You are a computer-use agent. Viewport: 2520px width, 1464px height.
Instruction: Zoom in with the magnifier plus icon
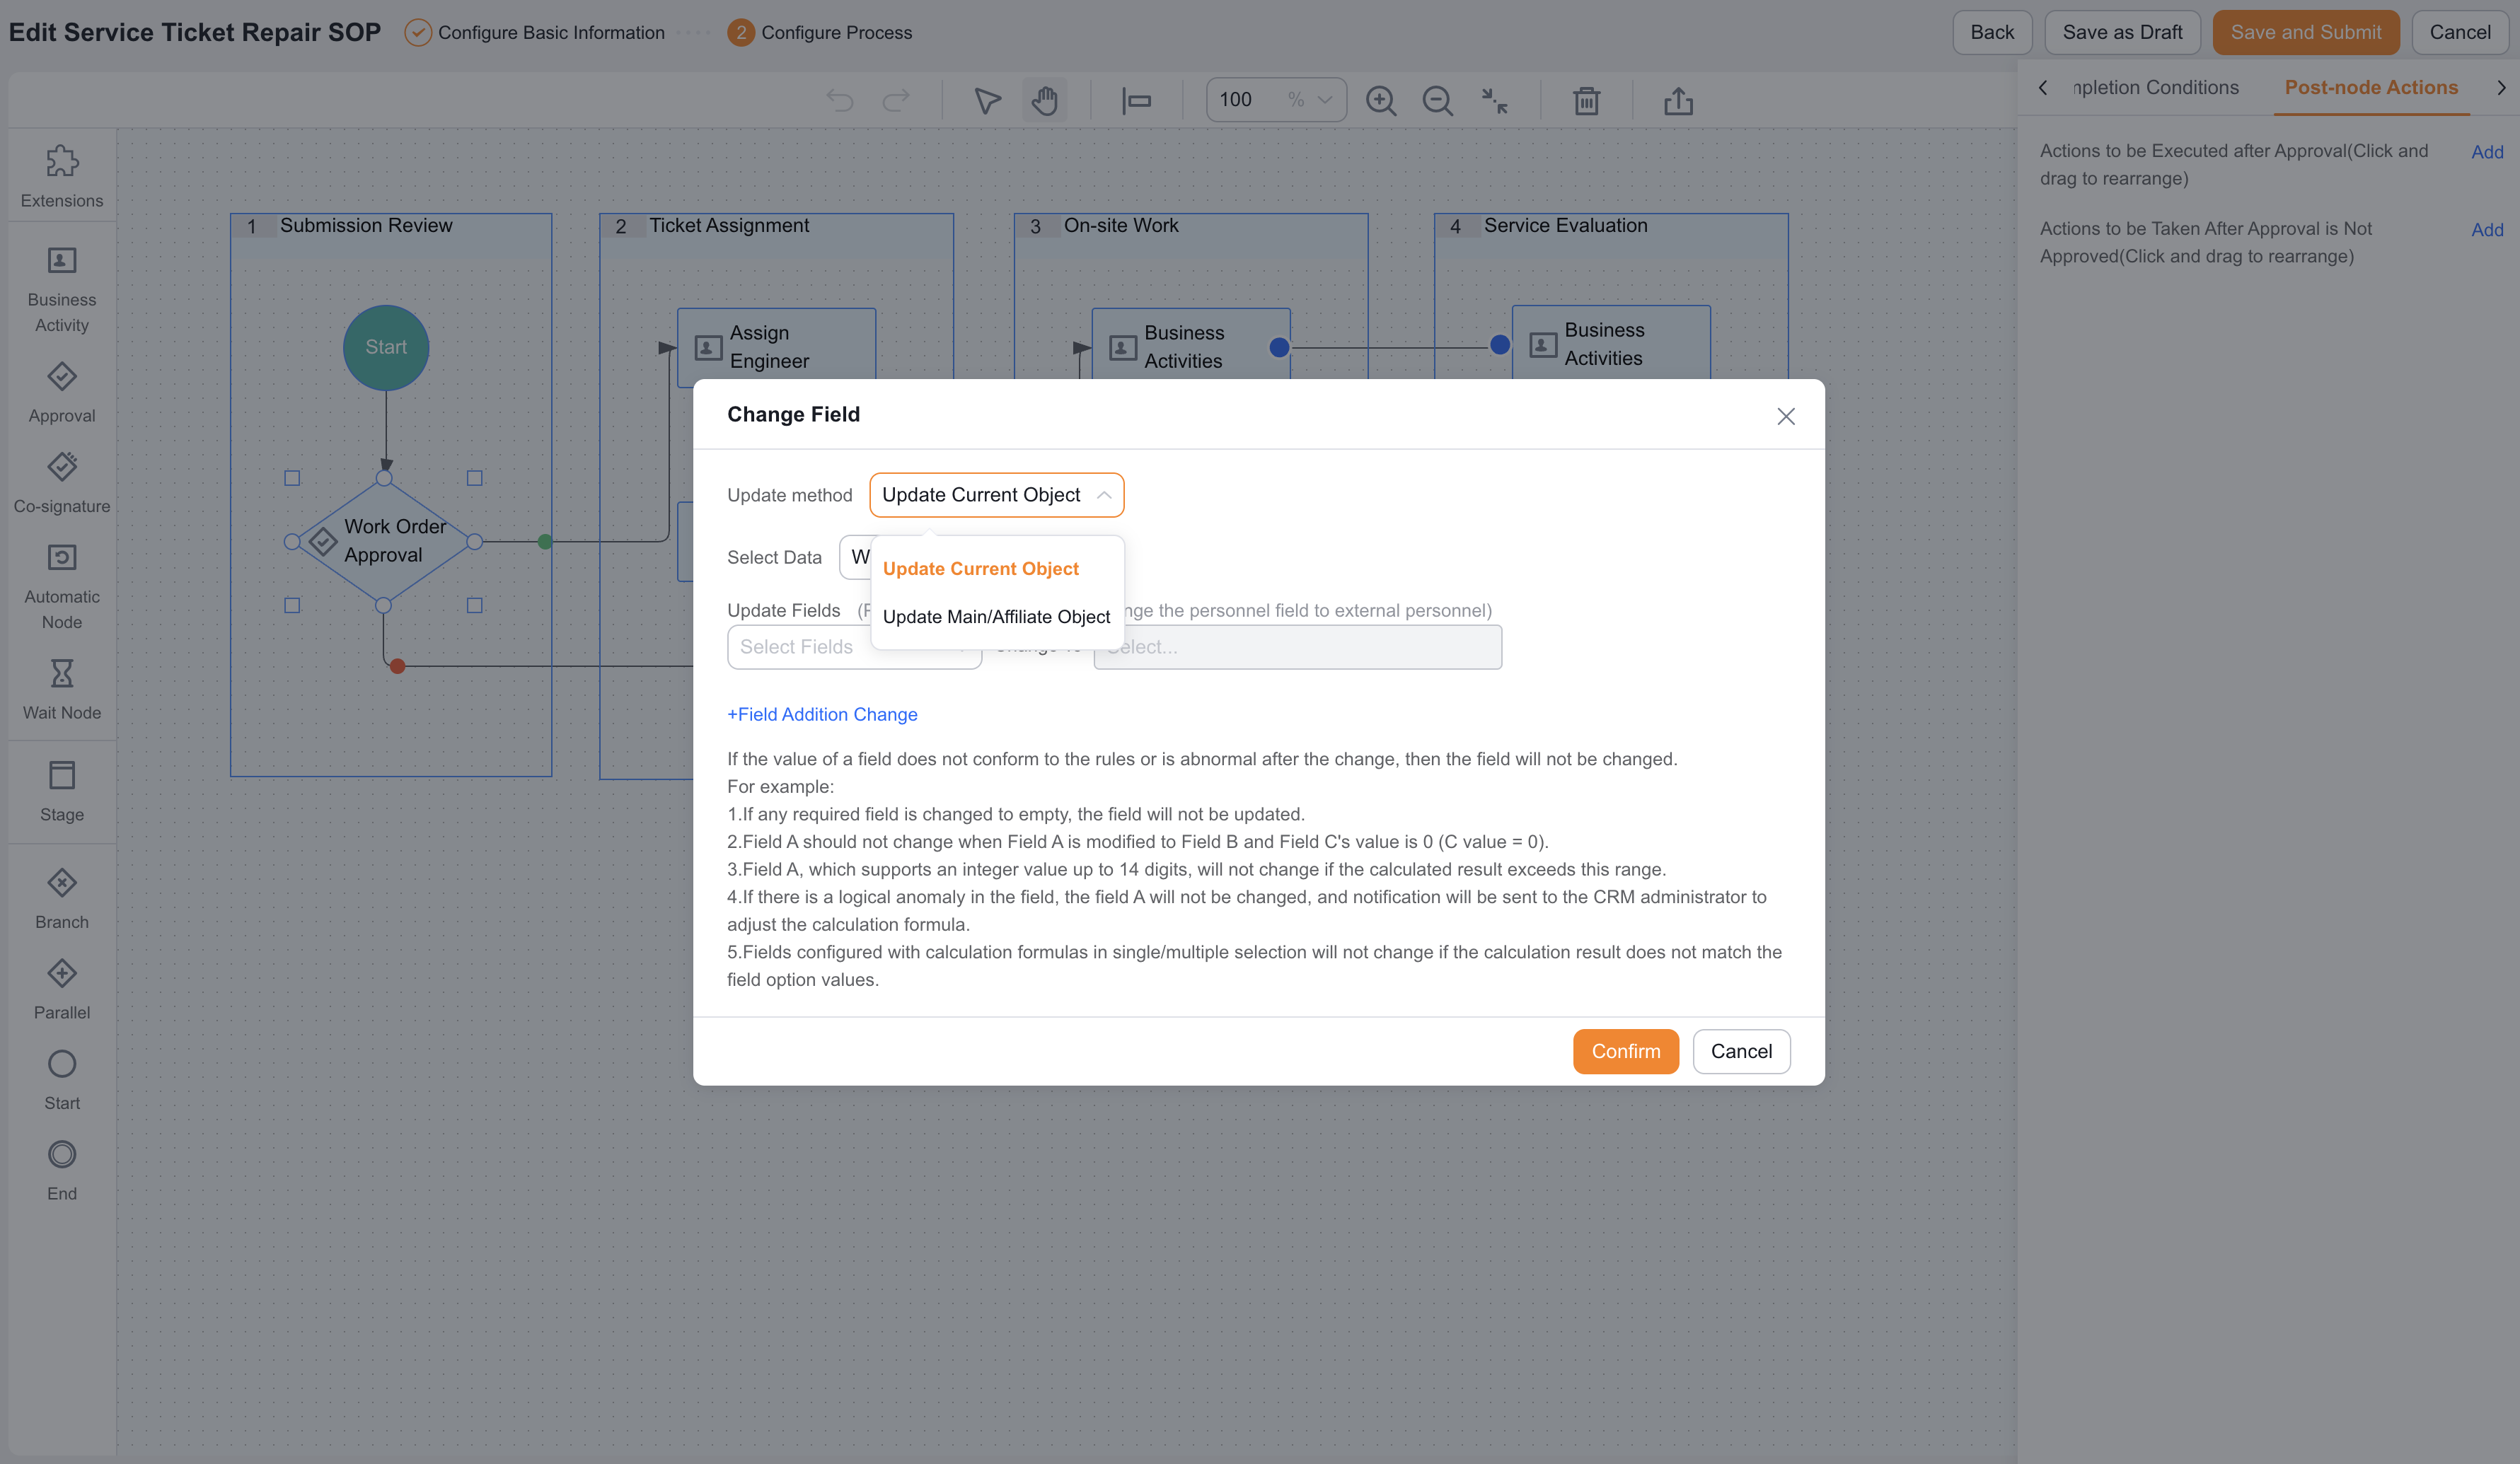point(1381,100)
